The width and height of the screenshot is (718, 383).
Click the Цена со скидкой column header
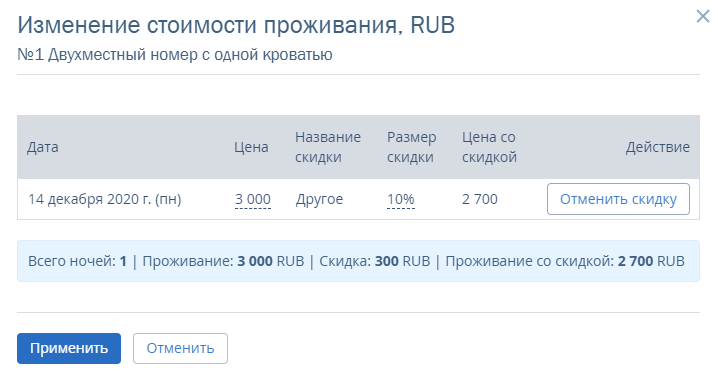[x=489, y=147]
